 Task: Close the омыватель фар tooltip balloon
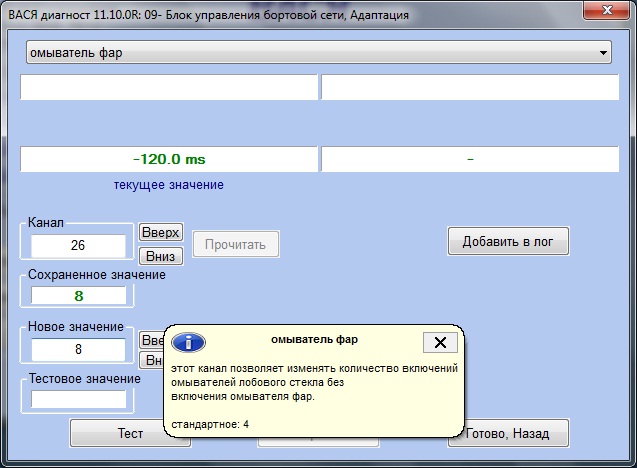pyautogui.click(x=440, y=342)
